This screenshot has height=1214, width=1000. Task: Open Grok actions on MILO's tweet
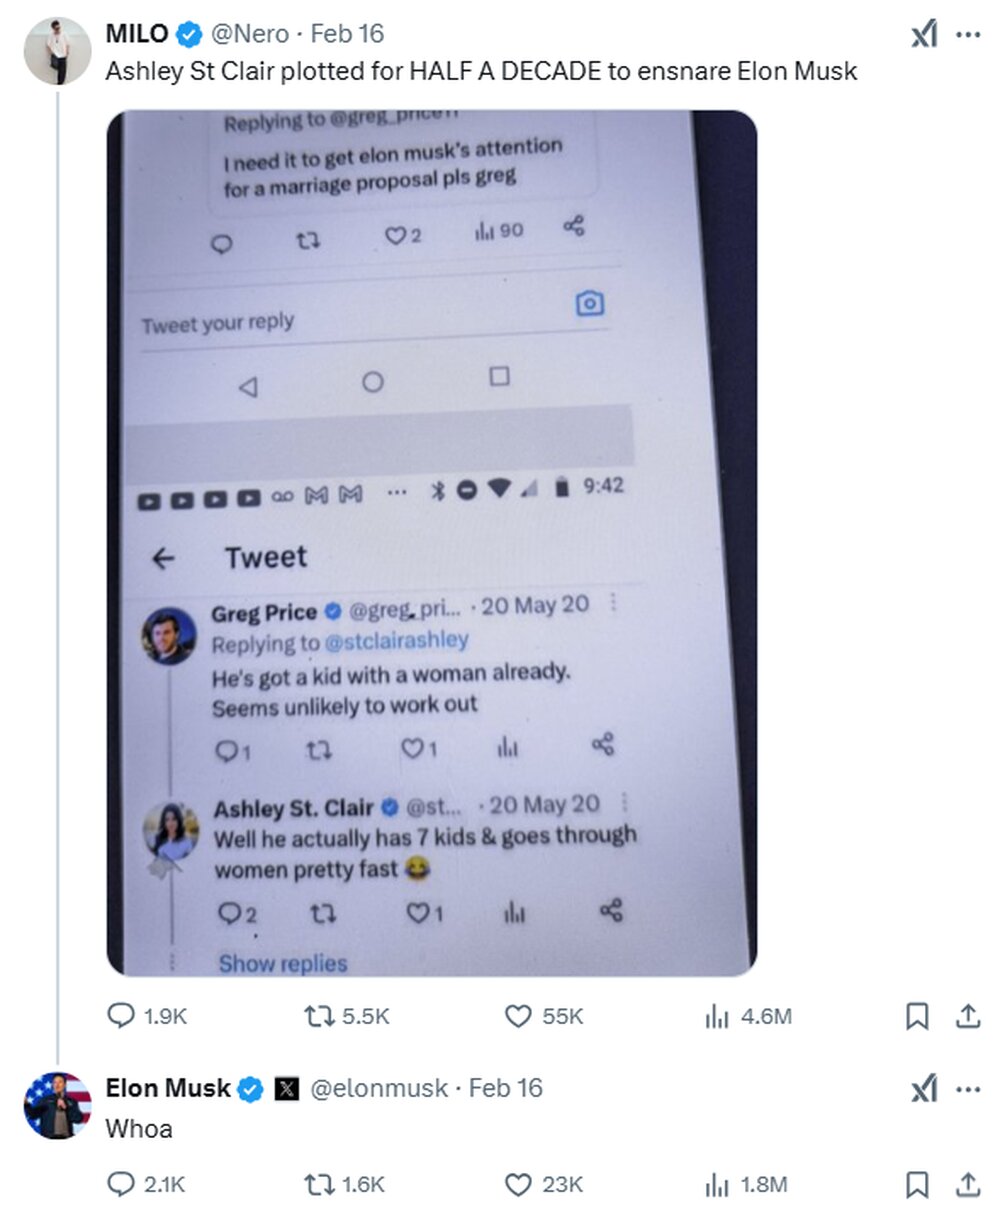tap(924, 34)
